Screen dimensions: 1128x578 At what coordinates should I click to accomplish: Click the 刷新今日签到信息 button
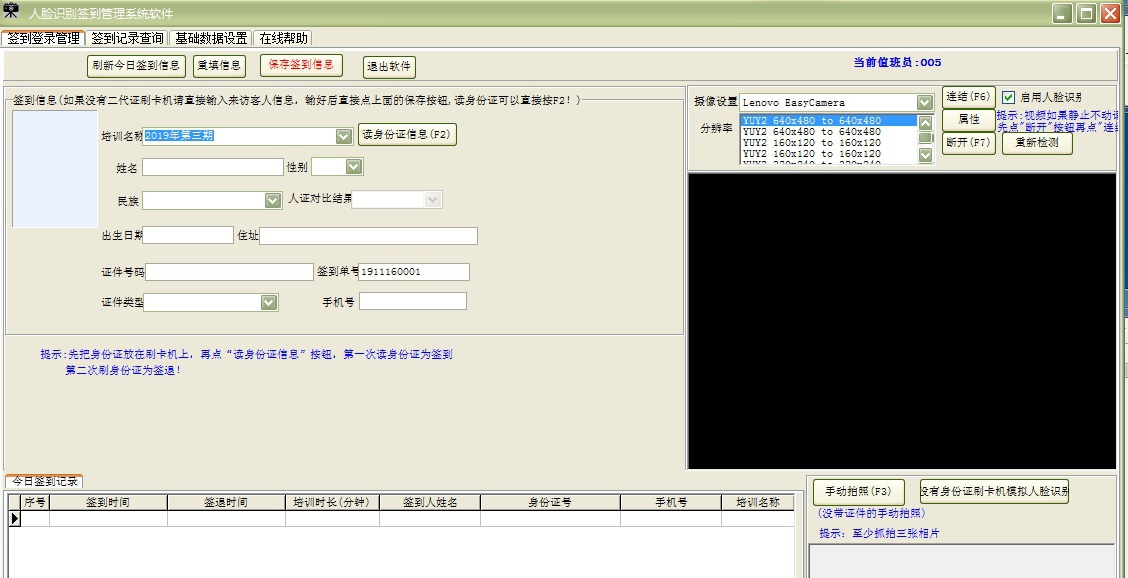pyautogui.click(x=135, y=65)
